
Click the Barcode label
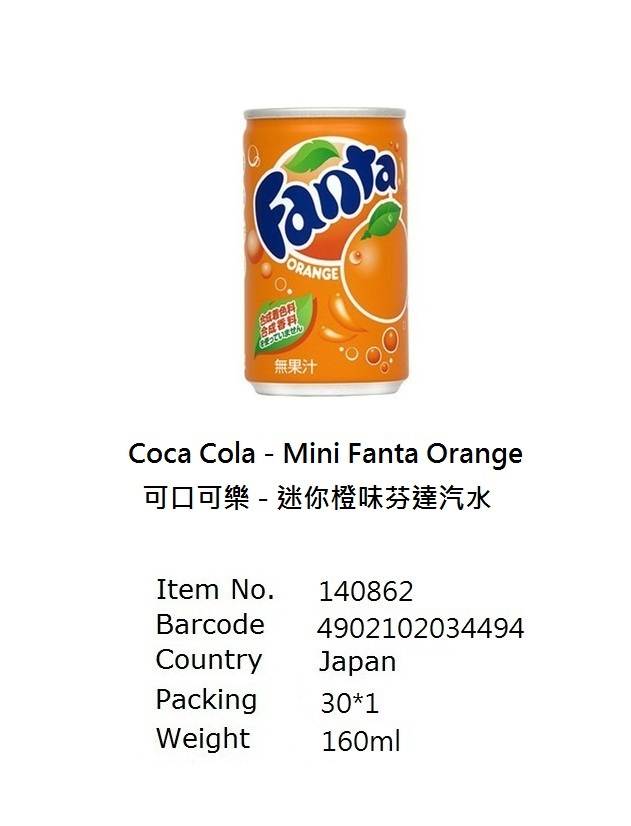[210, 625]
